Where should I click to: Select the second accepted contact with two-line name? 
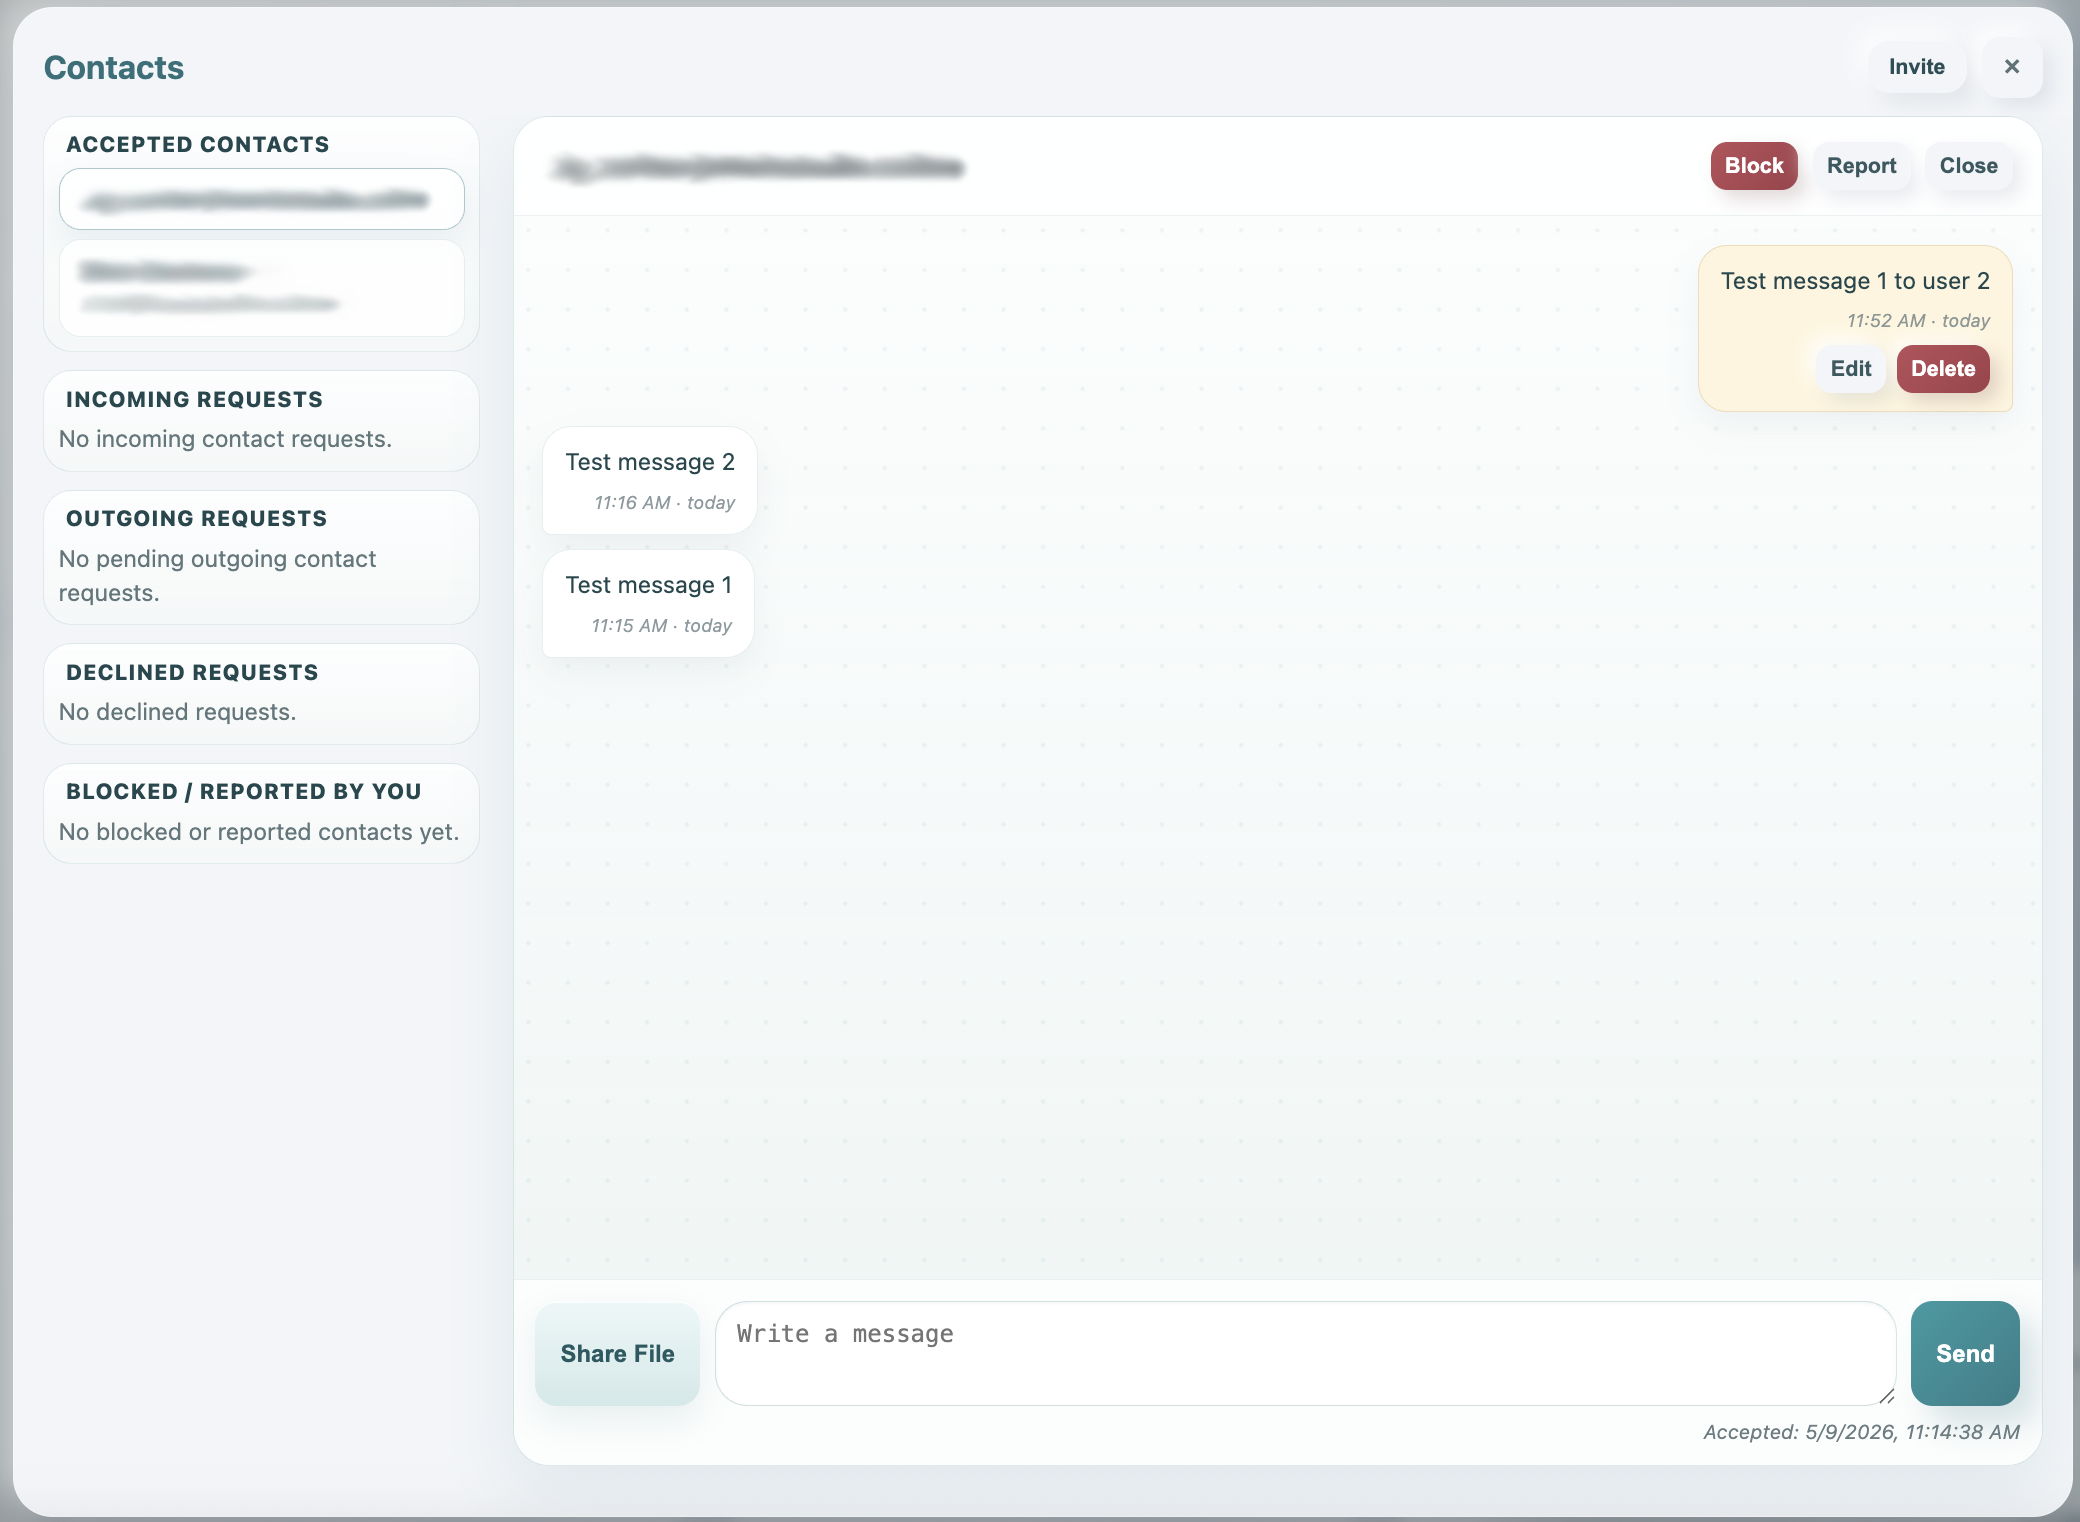262,288
